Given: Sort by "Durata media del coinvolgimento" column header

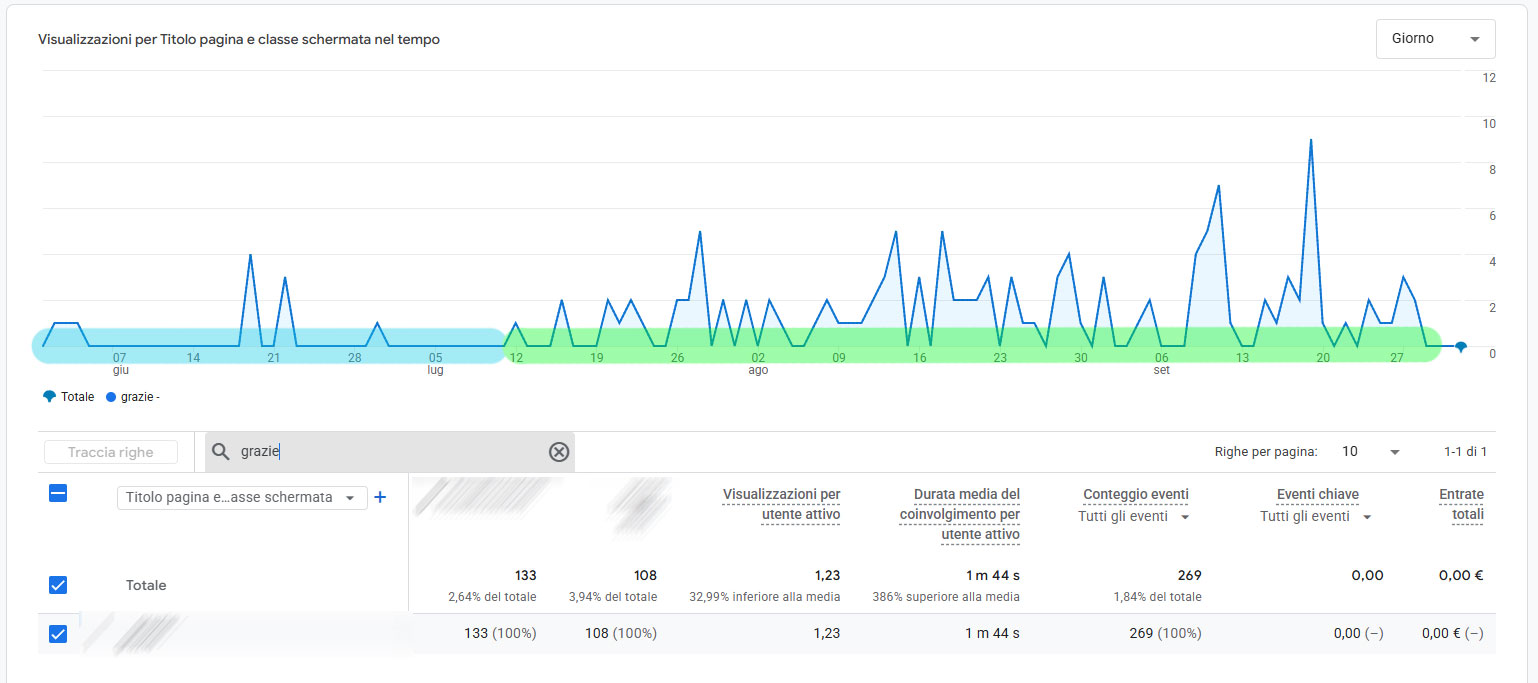Looking at the screenshot, I should [x=959, y=515].
